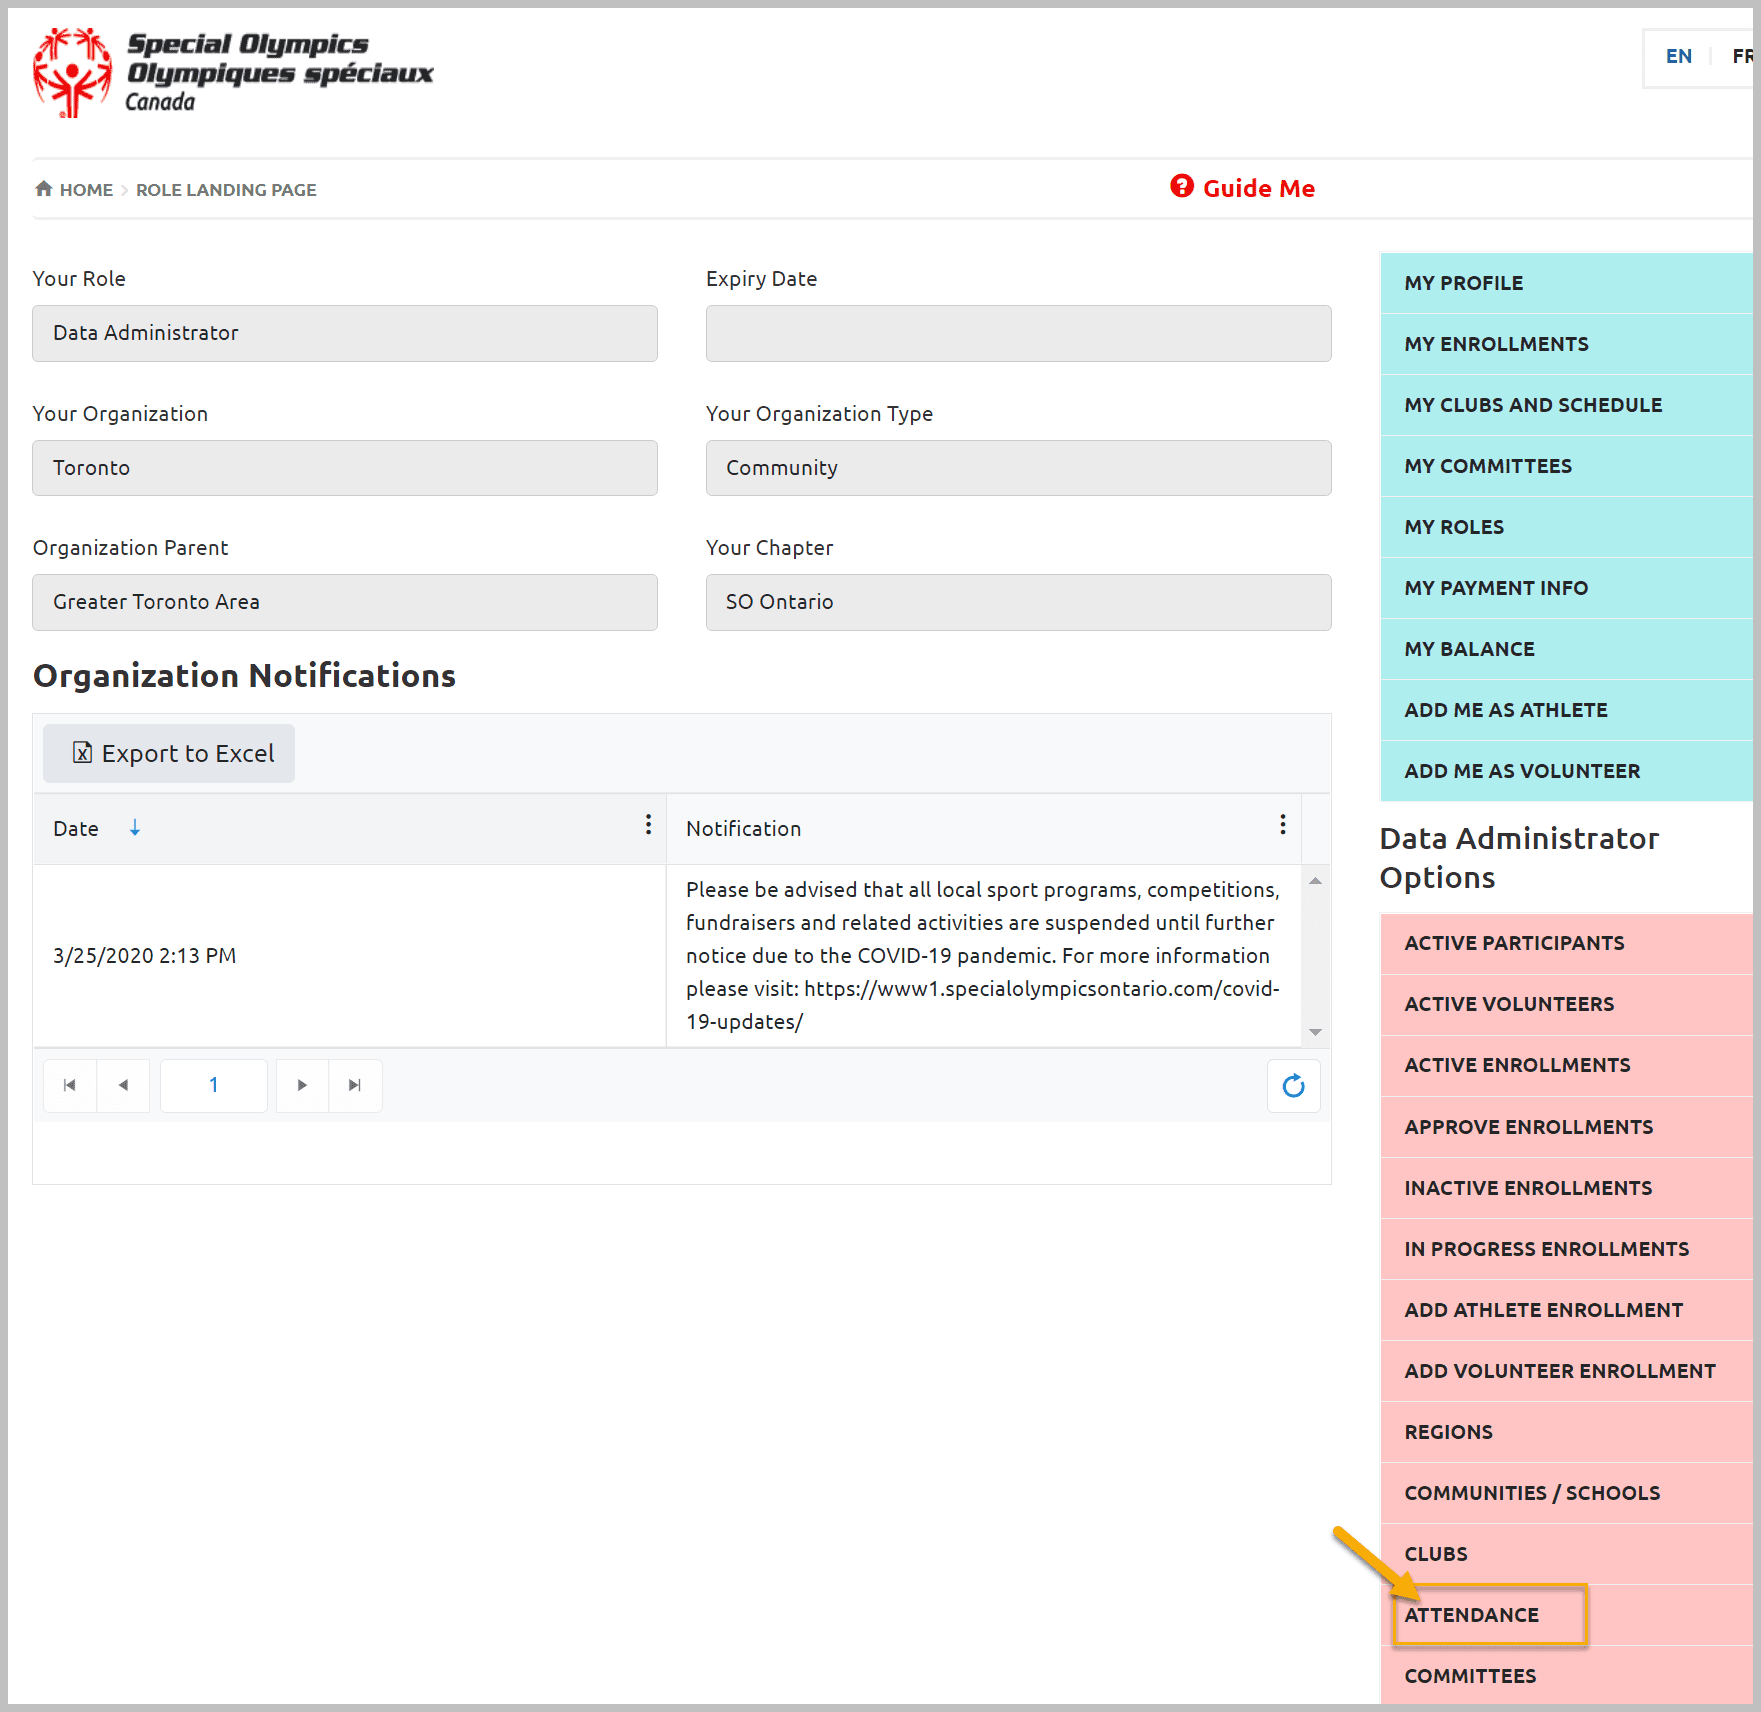Select page 1 in the pager

pos(214,1085)
